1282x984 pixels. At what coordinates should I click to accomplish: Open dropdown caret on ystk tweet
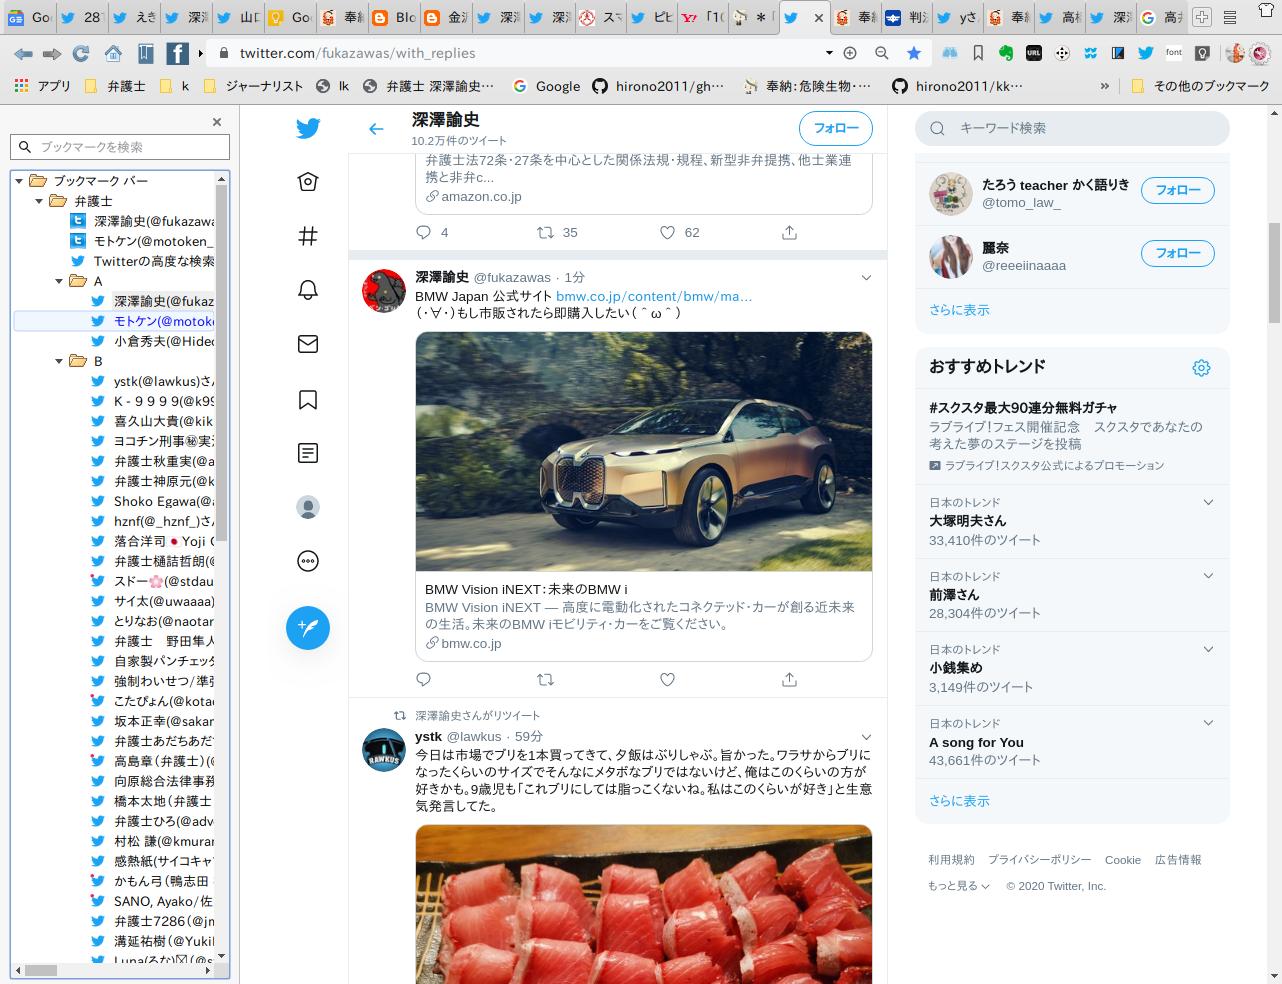click(x=866, y=737)
